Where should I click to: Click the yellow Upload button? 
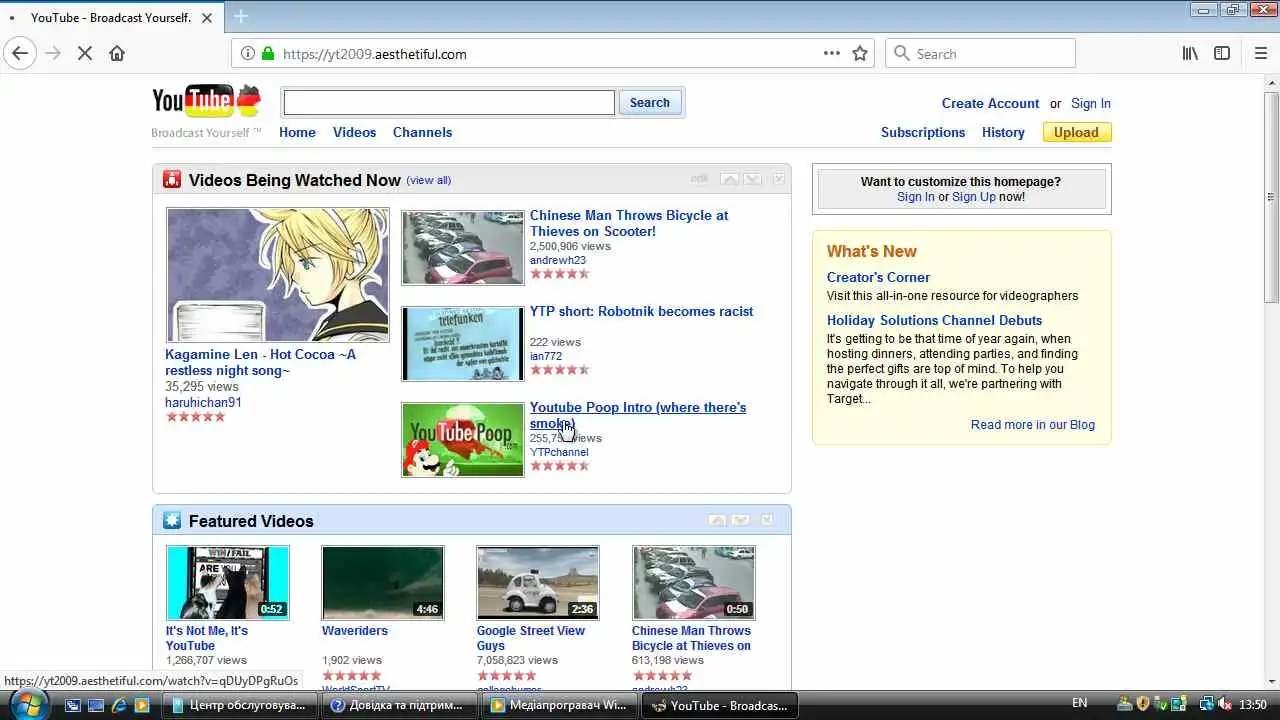pyautogui.click(x=1076, y=132)
